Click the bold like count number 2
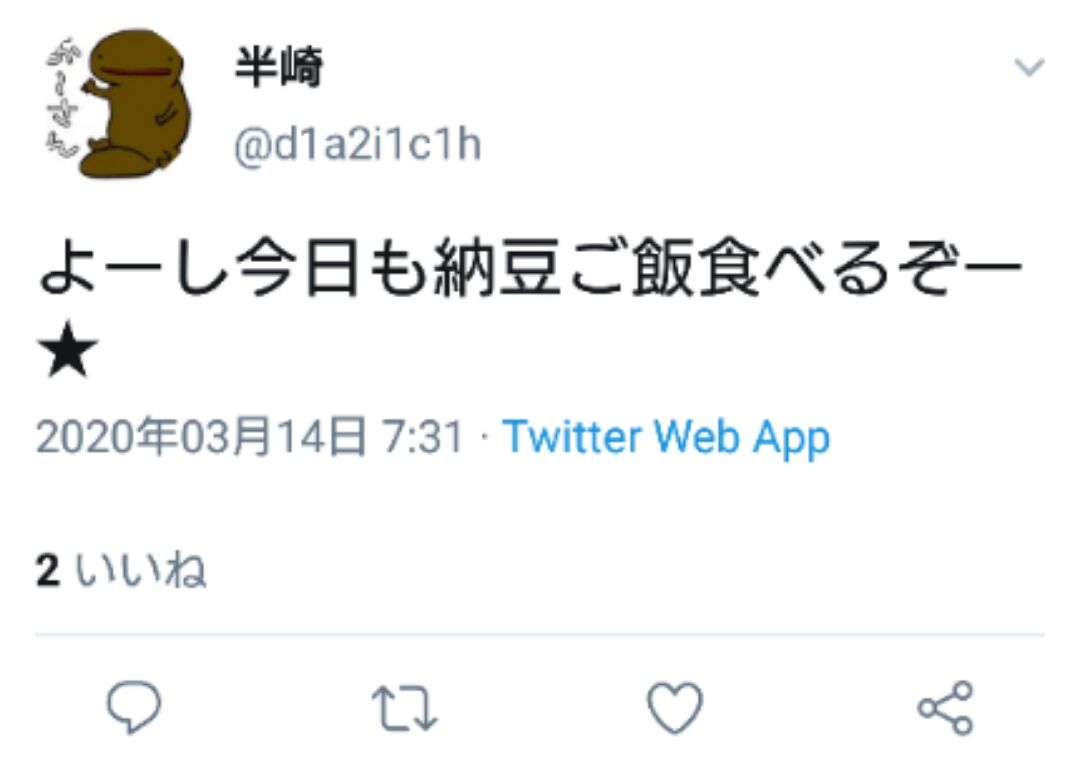 [48, 571]
